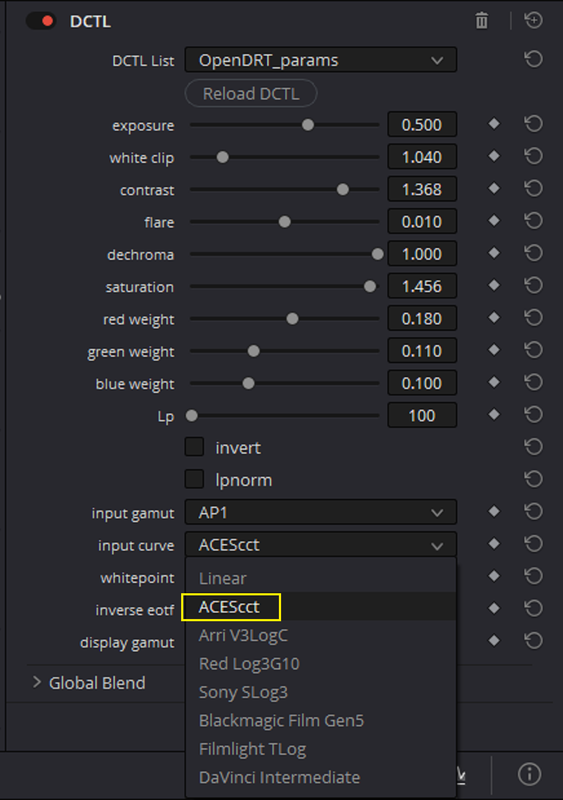The image size is (563, 800).
Task: Select DaVinci Intermediate input curve
Action: point(321,777)
